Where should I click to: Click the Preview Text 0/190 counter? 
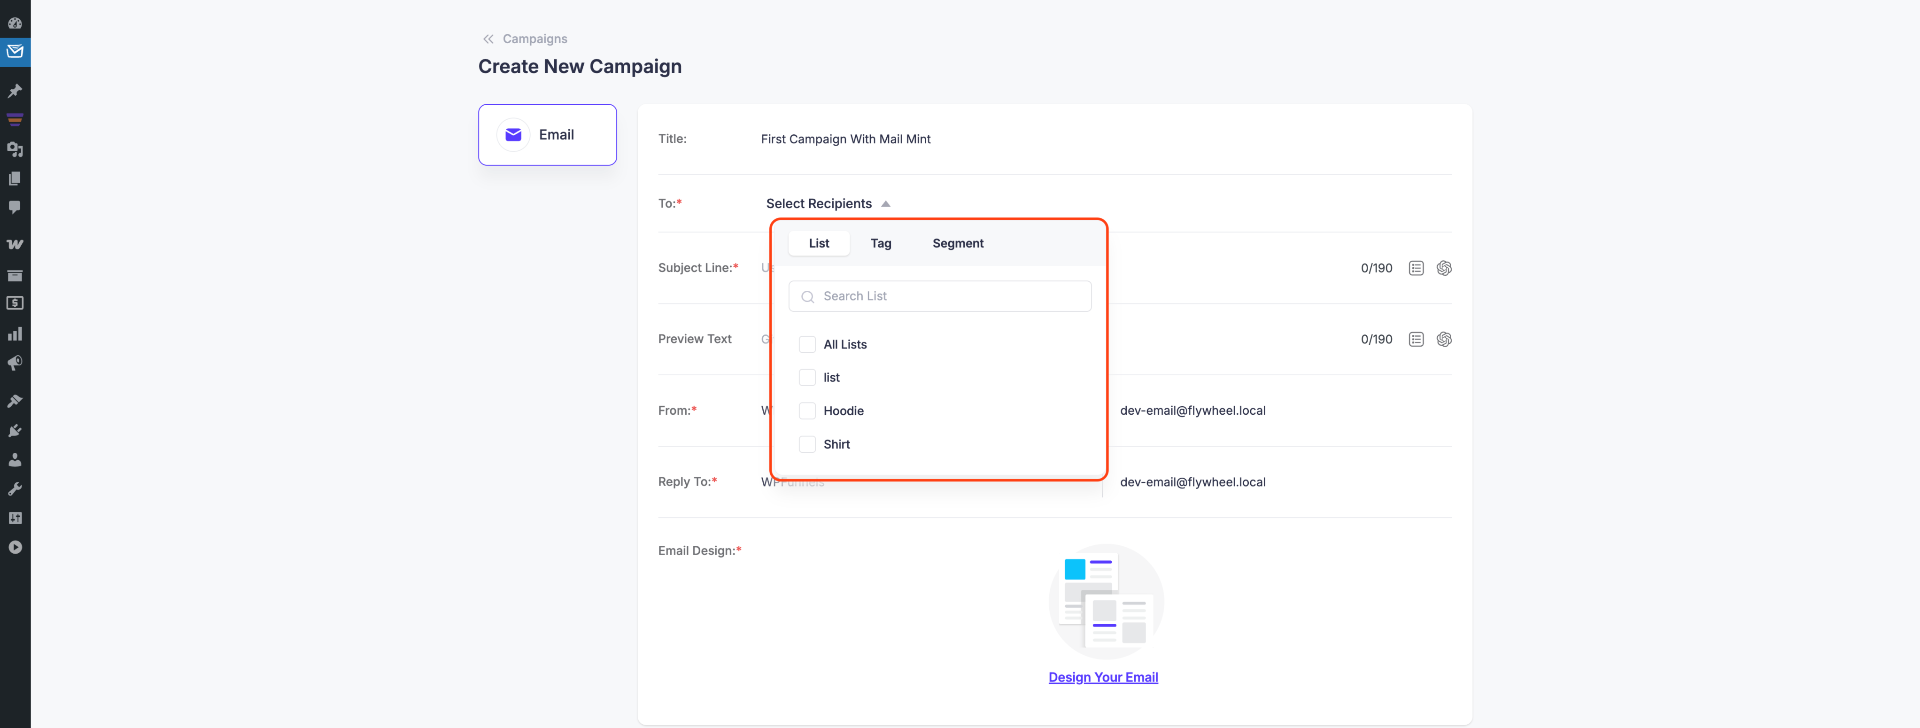pyautogui.click(x=1376, y=339)
